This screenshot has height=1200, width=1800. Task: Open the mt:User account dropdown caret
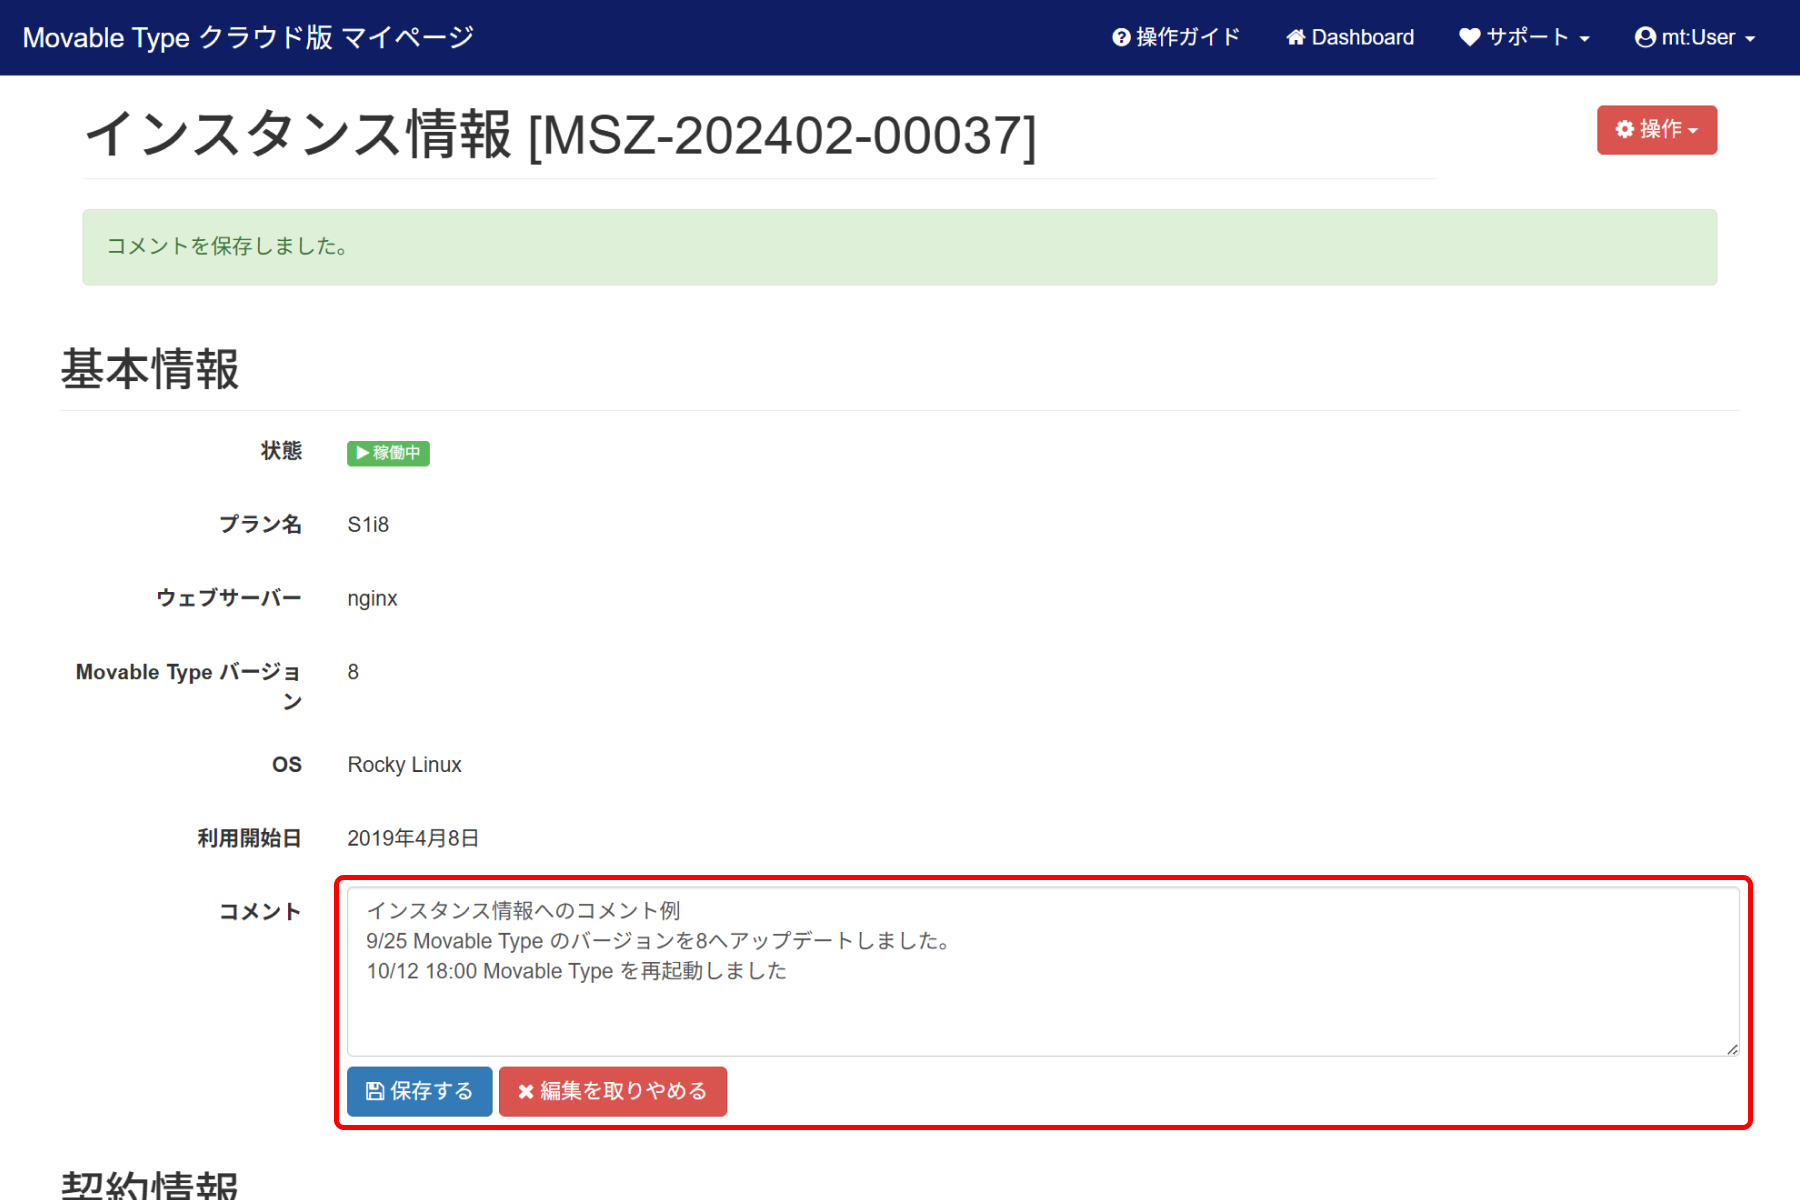pyautogui.click(x=1750, y=39)
